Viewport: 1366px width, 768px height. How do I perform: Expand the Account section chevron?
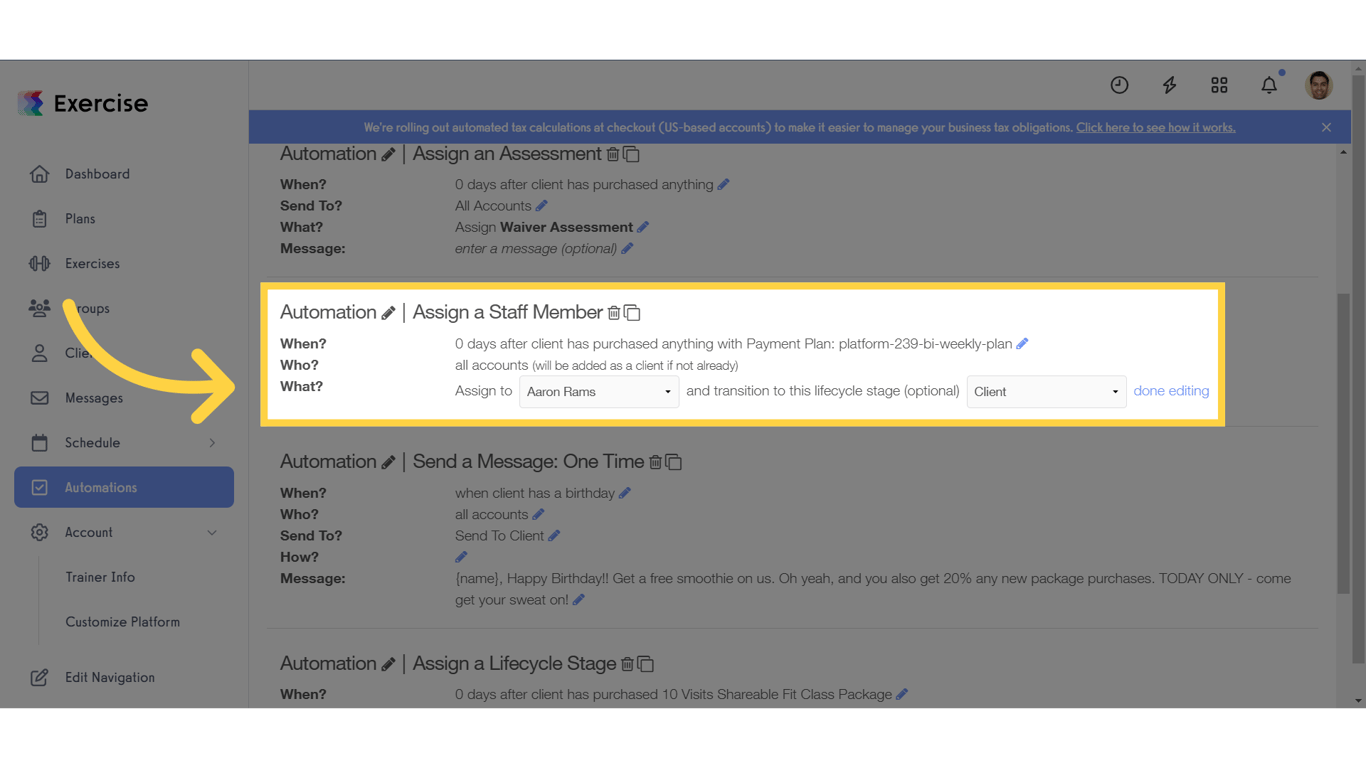(211, 532)
